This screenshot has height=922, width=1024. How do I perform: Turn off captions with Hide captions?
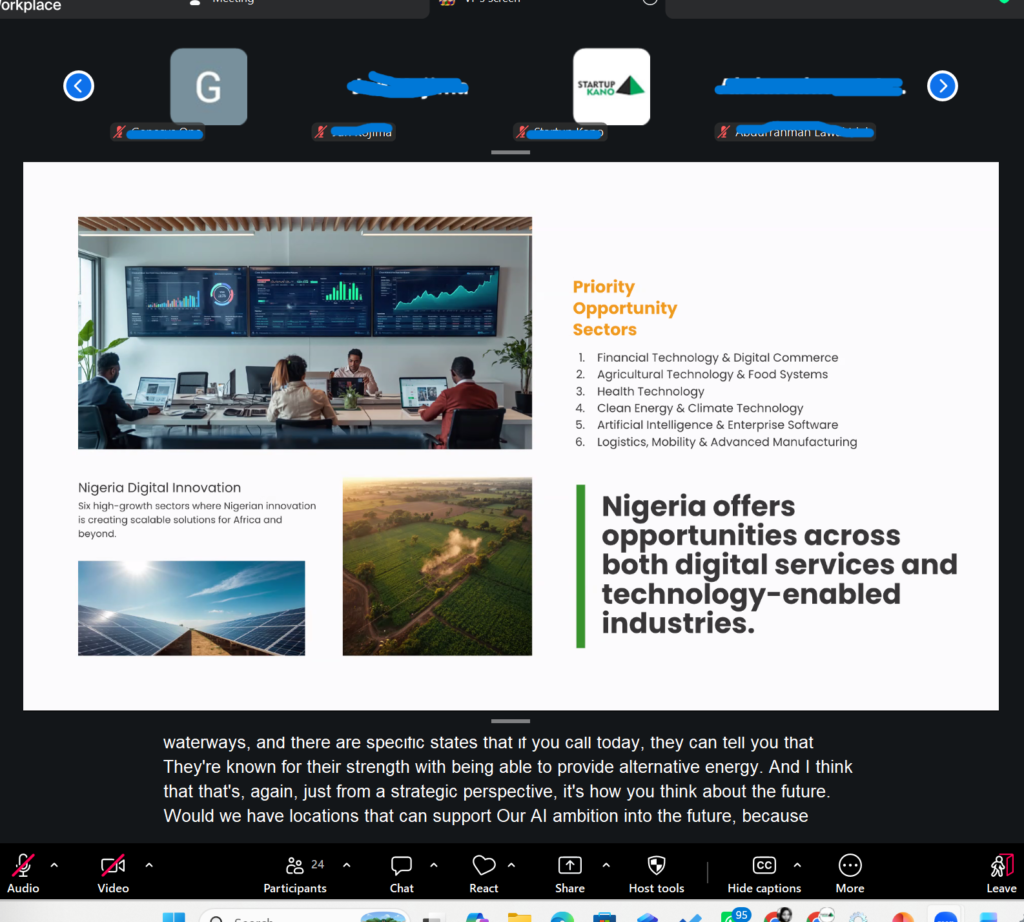pyautogui.click(x=764, y=873)
